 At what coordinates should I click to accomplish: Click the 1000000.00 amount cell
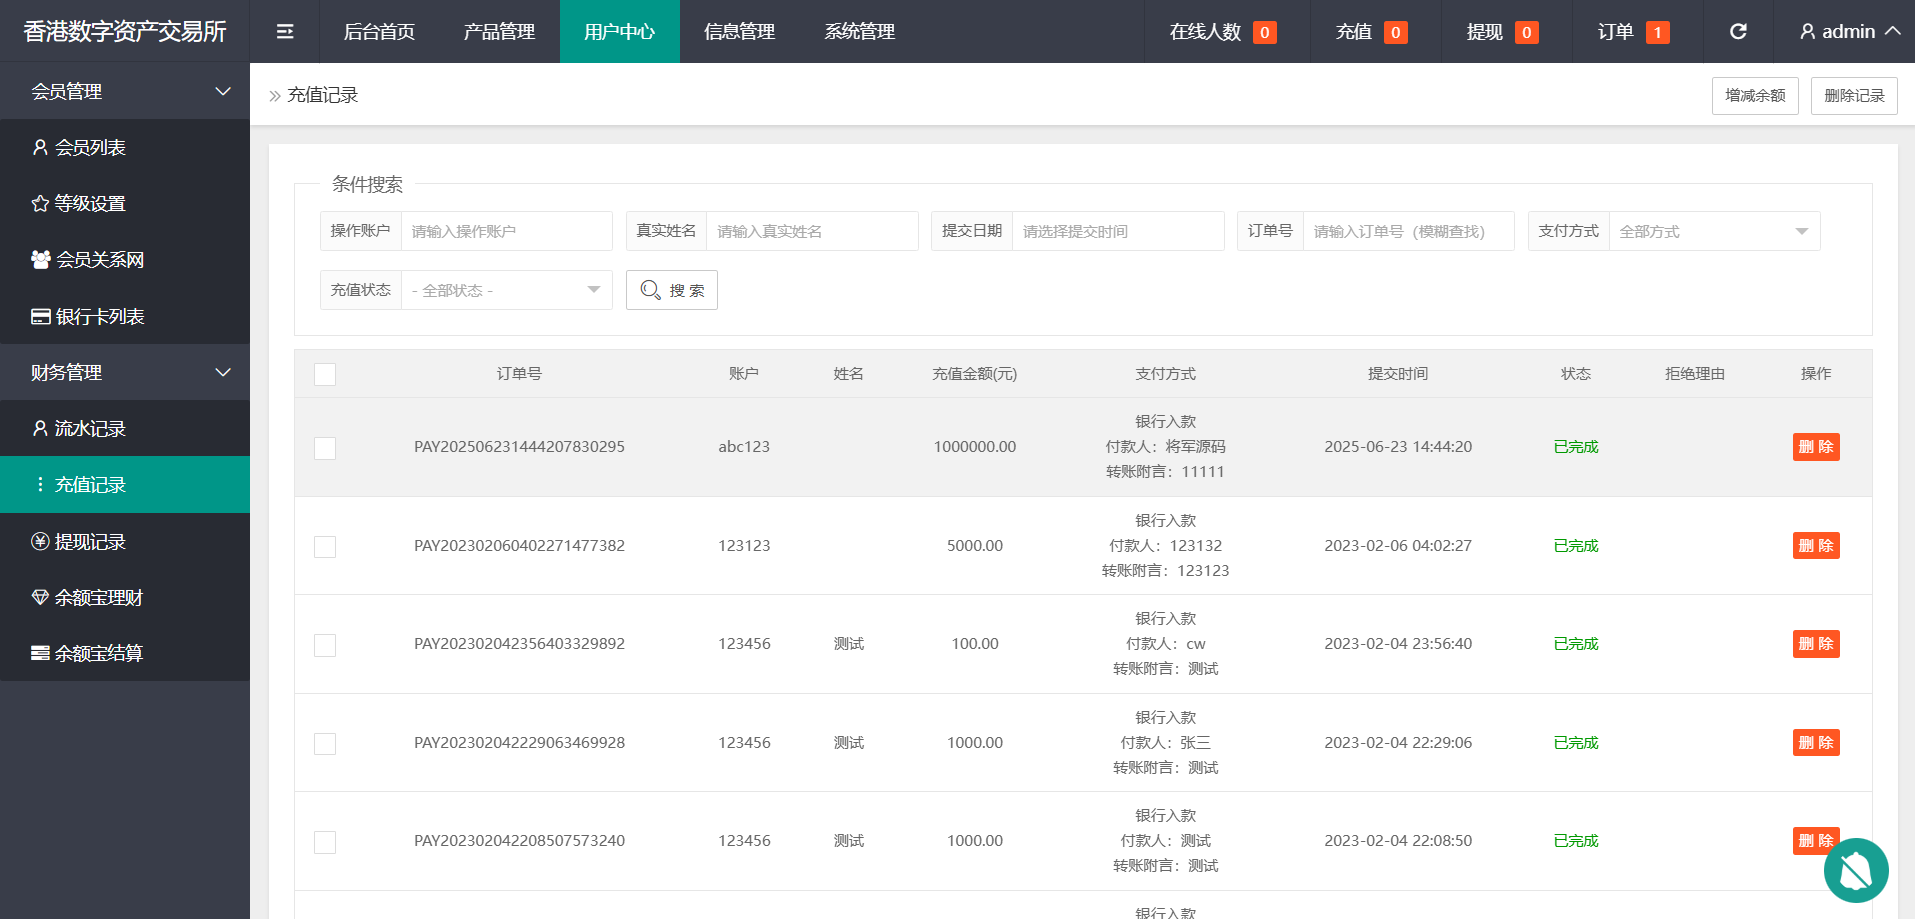pos(975,447)
